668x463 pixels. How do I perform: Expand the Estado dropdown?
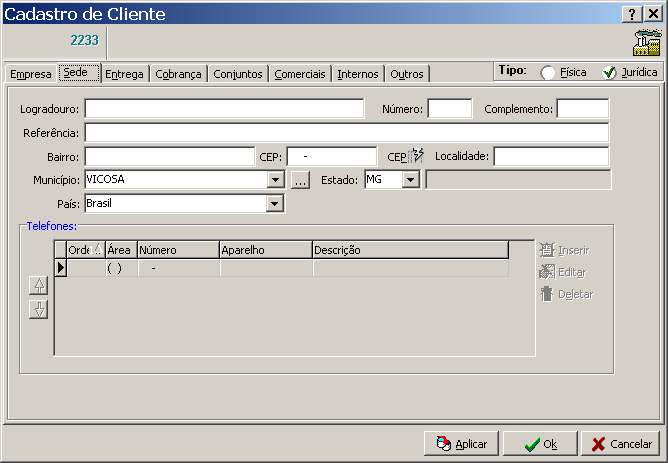click(410, 180)
